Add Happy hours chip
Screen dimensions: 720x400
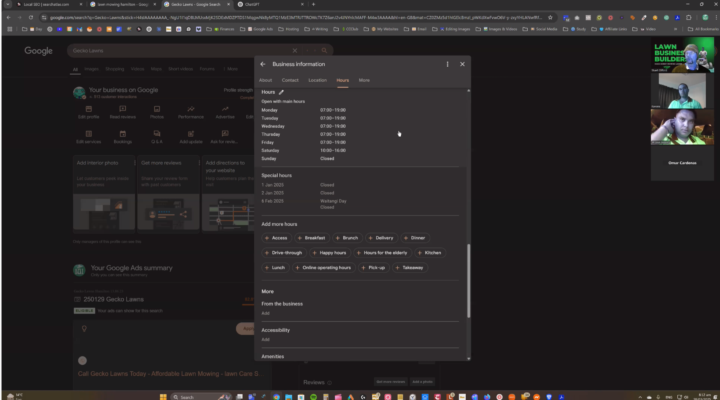click(x=330, y=253)
